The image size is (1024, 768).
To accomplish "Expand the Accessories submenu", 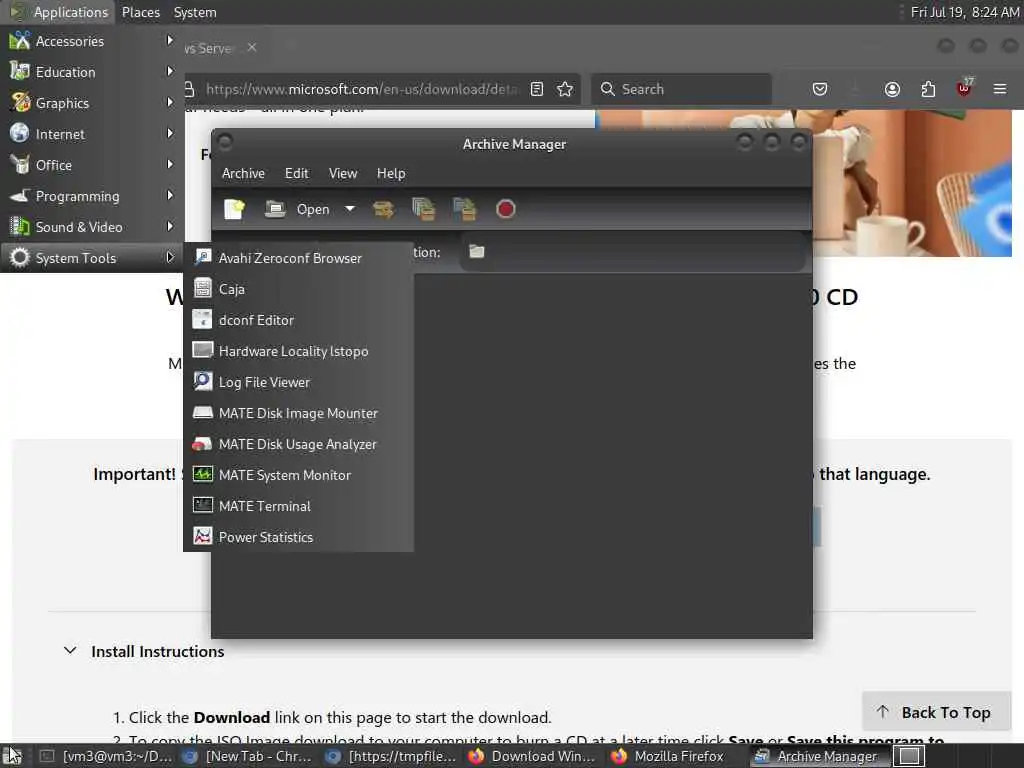I will coord(91,40).
